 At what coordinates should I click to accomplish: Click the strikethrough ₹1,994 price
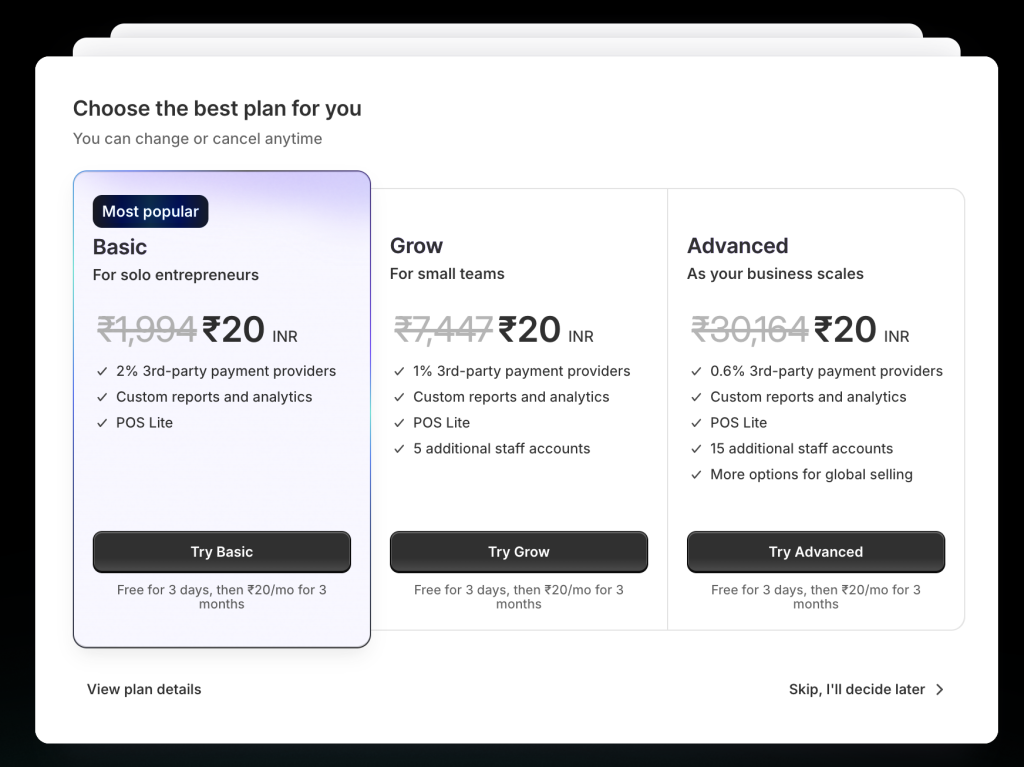click(x=146, y=329)
